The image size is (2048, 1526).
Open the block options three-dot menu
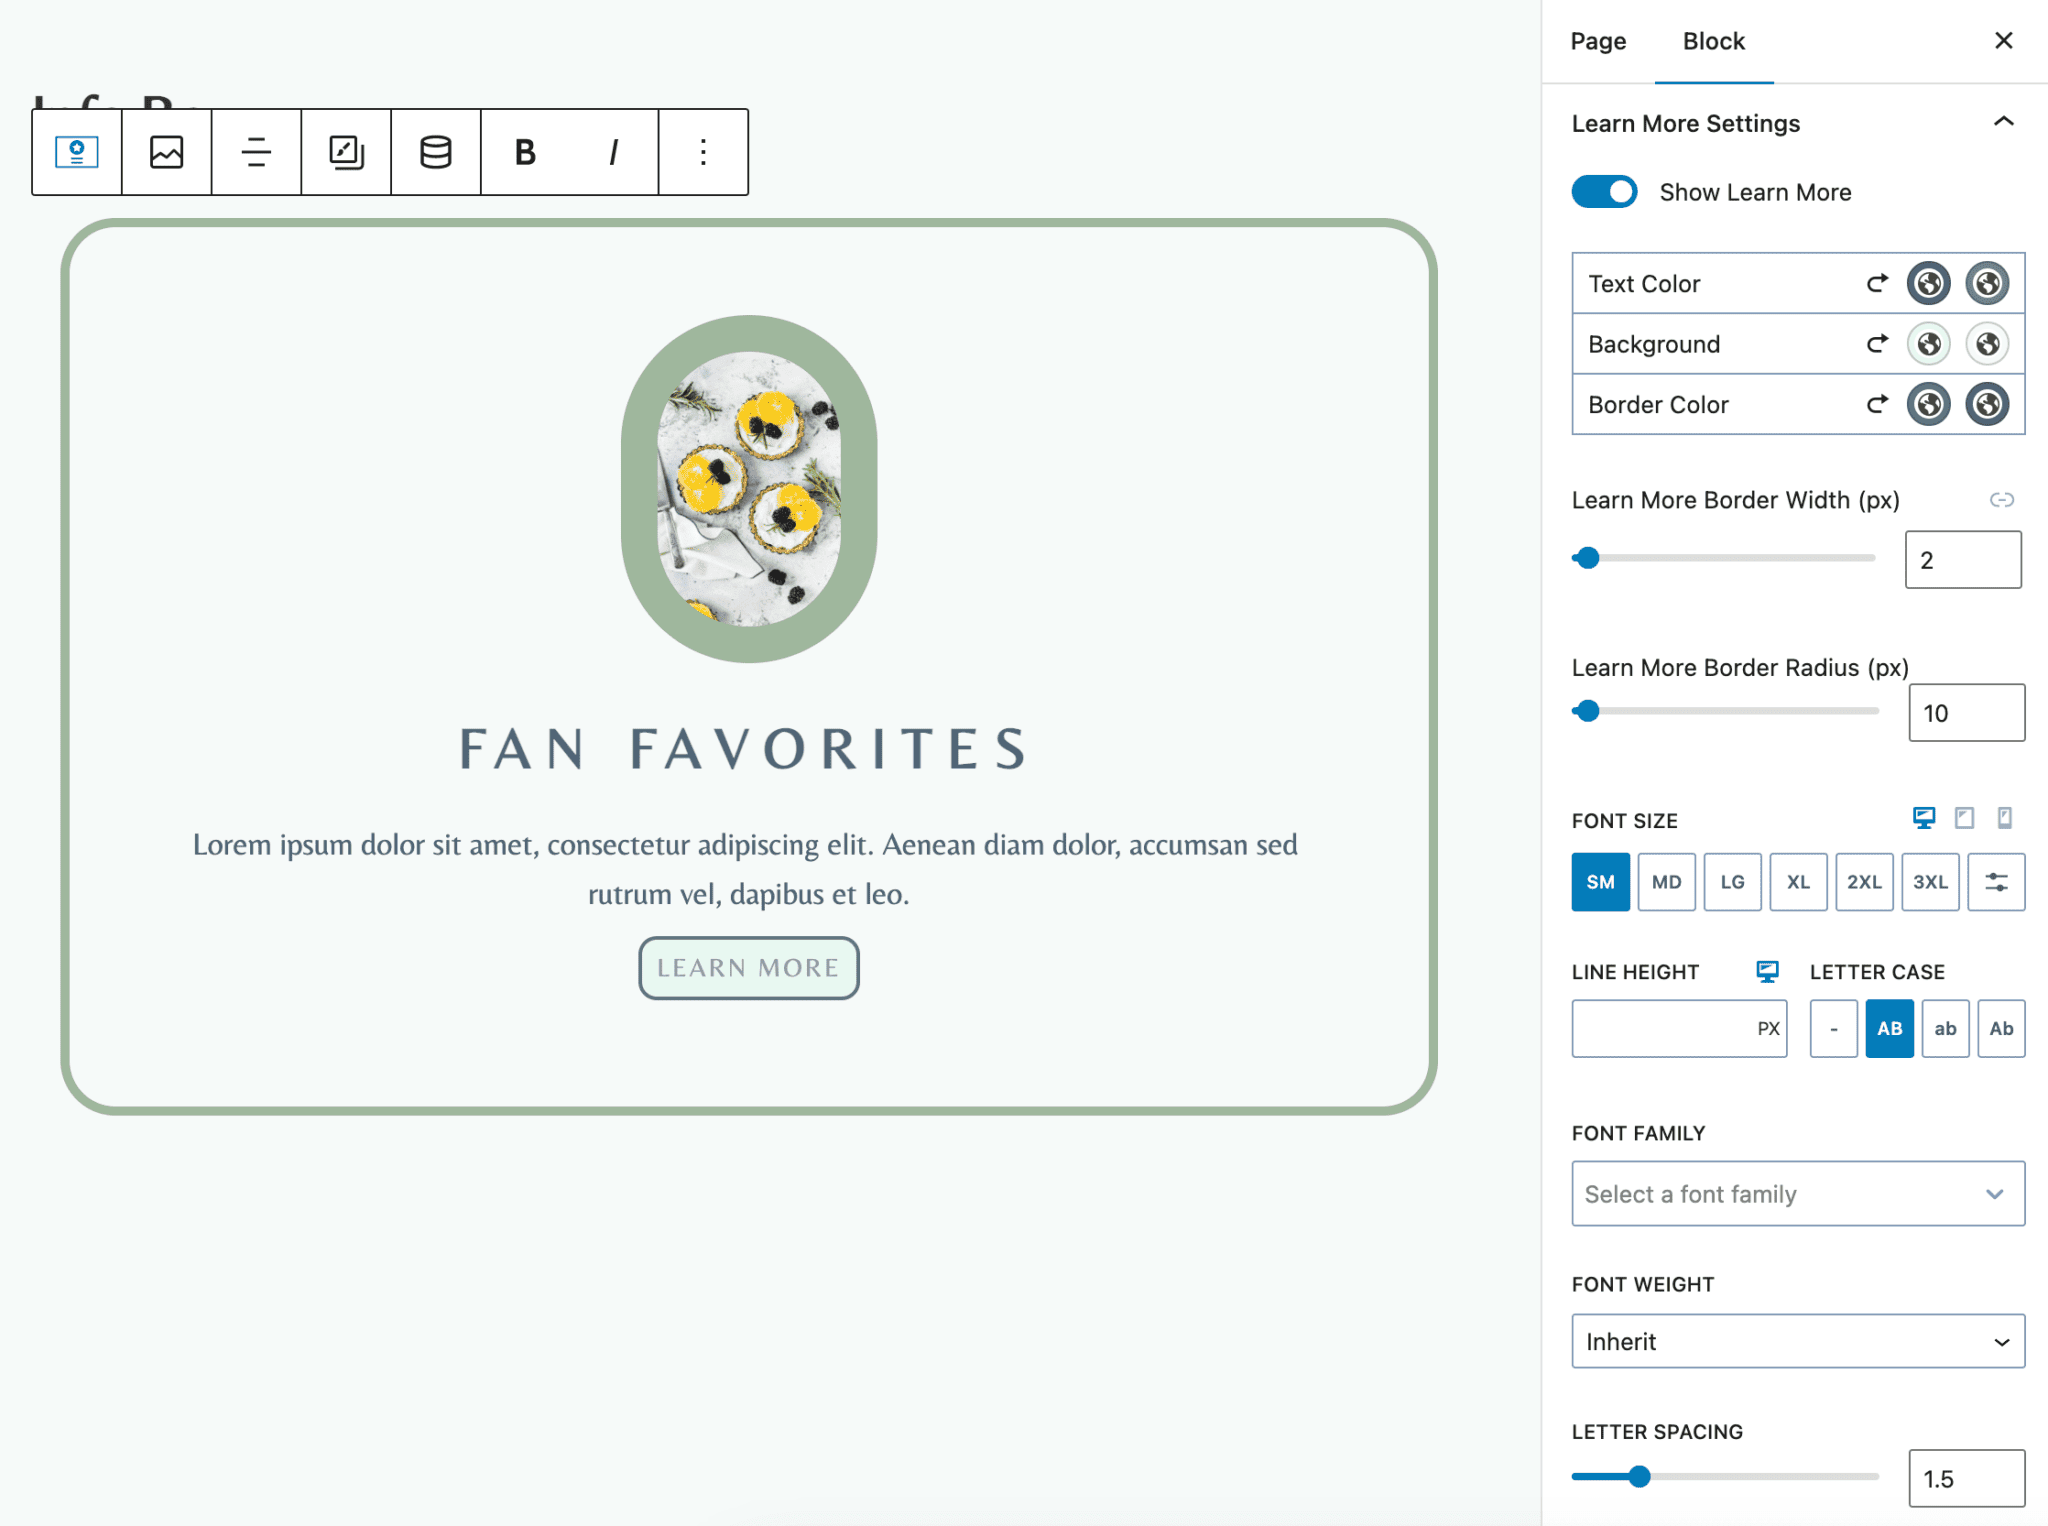703,152
